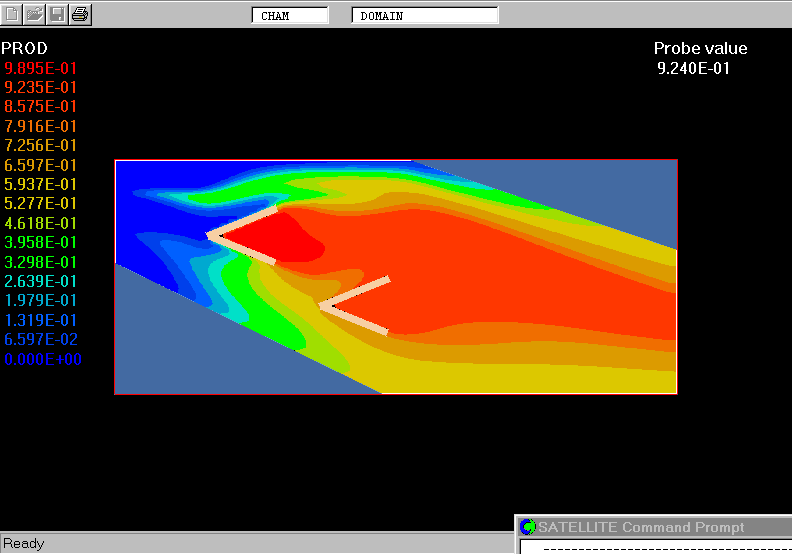Screen dimensions: 792x554
Task: Click the PROD variable label
Action: click(x=24, y=48)
